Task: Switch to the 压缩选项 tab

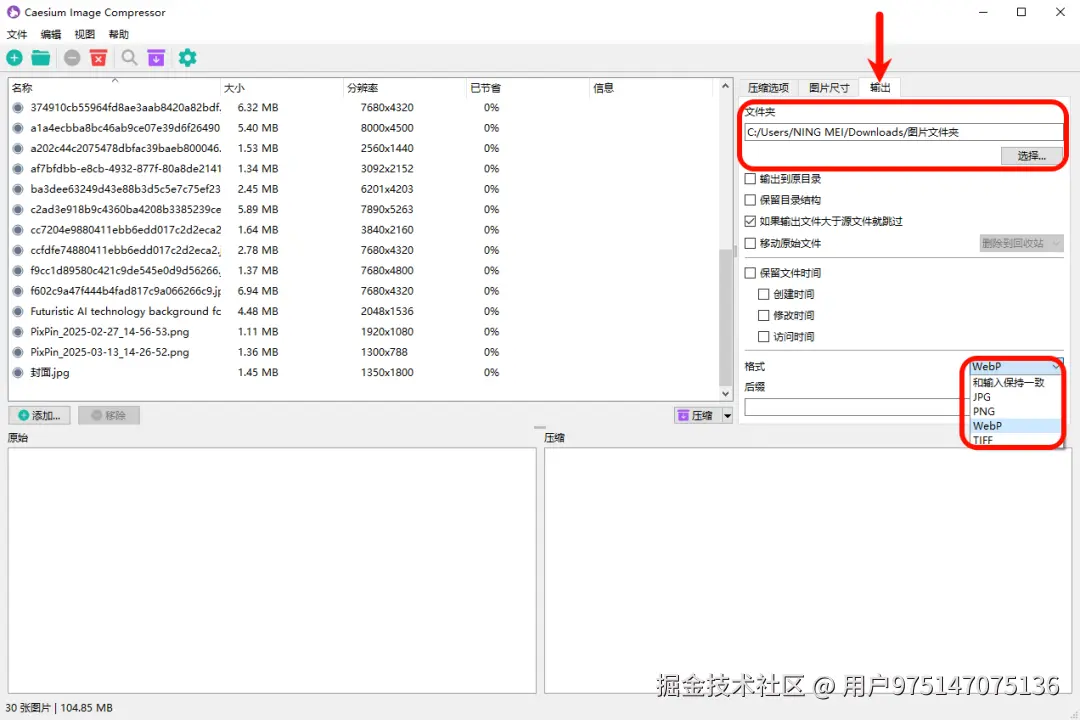Action: pos(769,88)
